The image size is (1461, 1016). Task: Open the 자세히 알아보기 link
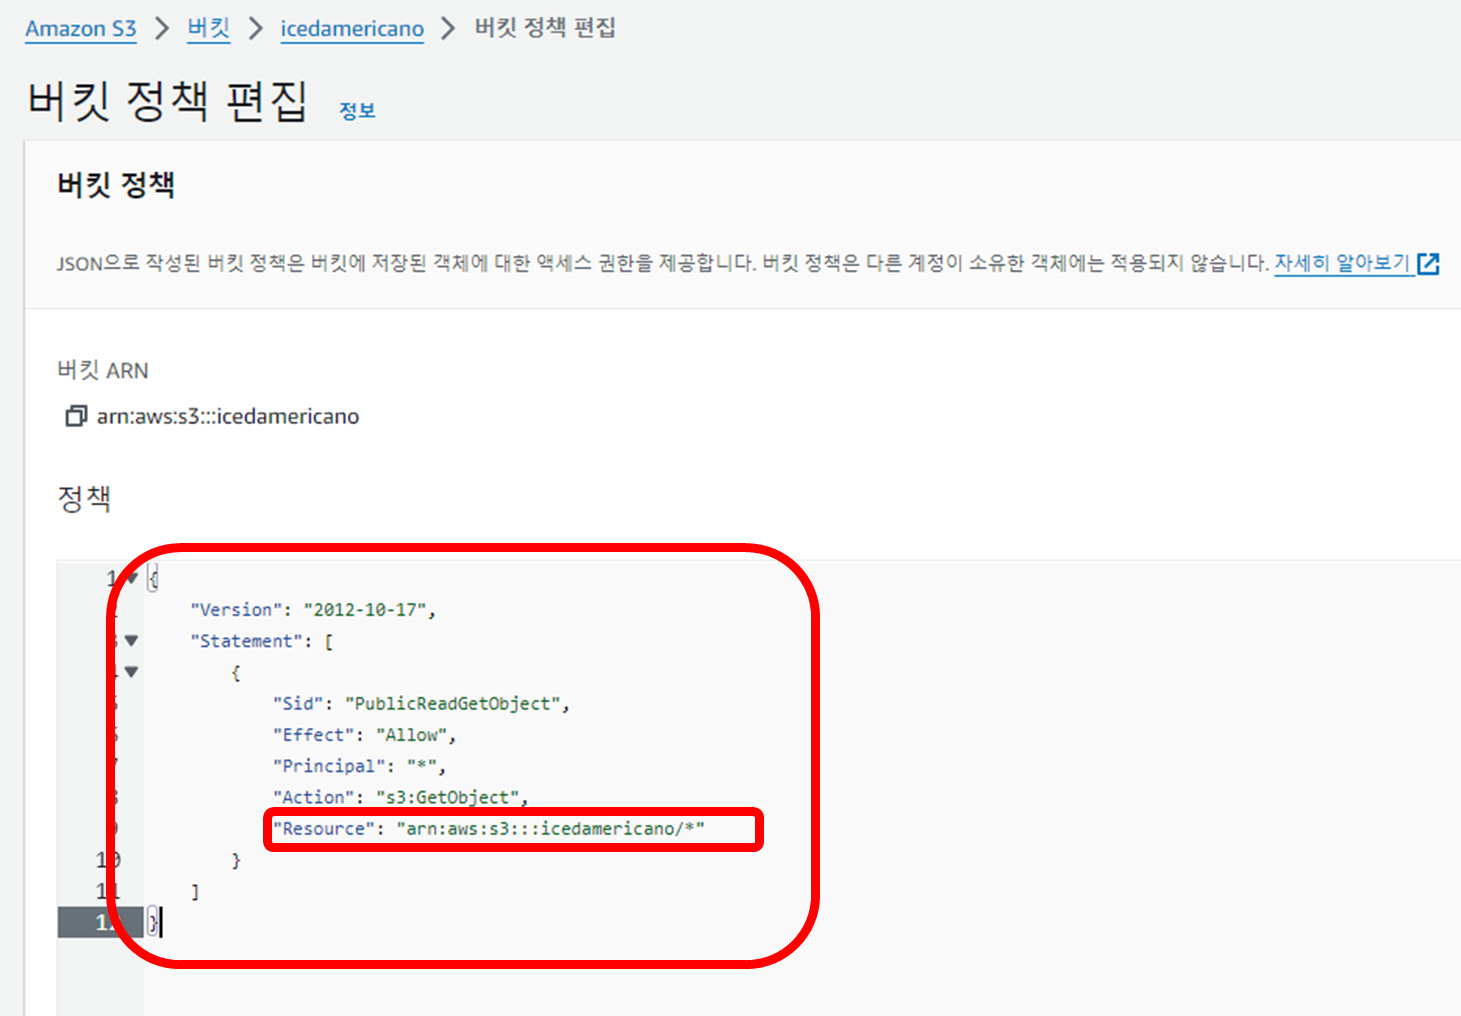pos(1342,263)
